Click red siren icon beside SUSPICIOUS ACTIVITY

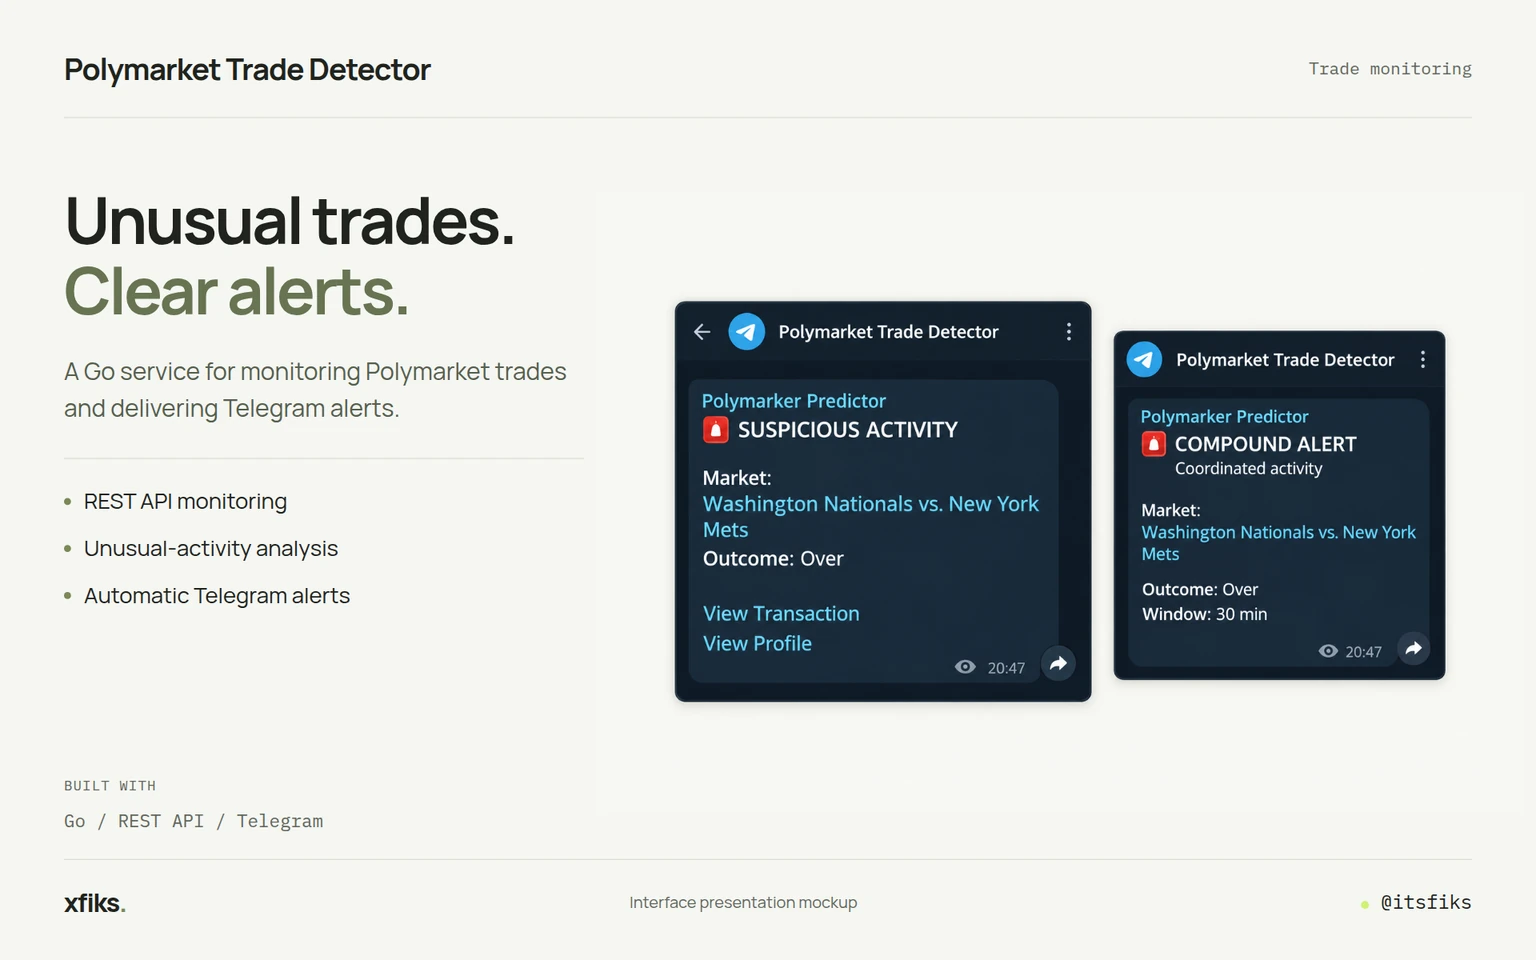716,430
